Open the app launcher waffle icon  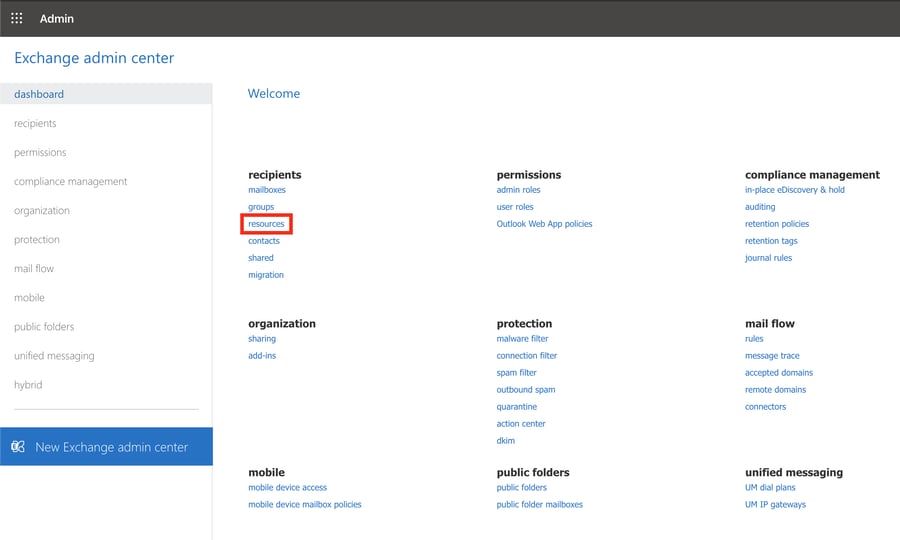[17, 18]
